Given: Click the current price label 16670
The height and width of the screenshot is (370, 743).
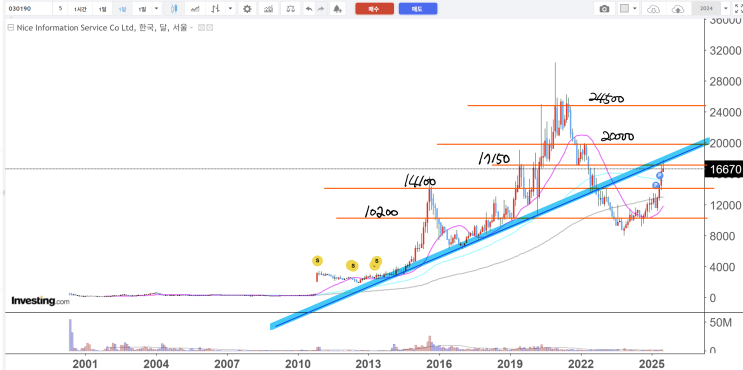Looking at the screenshot, I should (x=724, y=169).
